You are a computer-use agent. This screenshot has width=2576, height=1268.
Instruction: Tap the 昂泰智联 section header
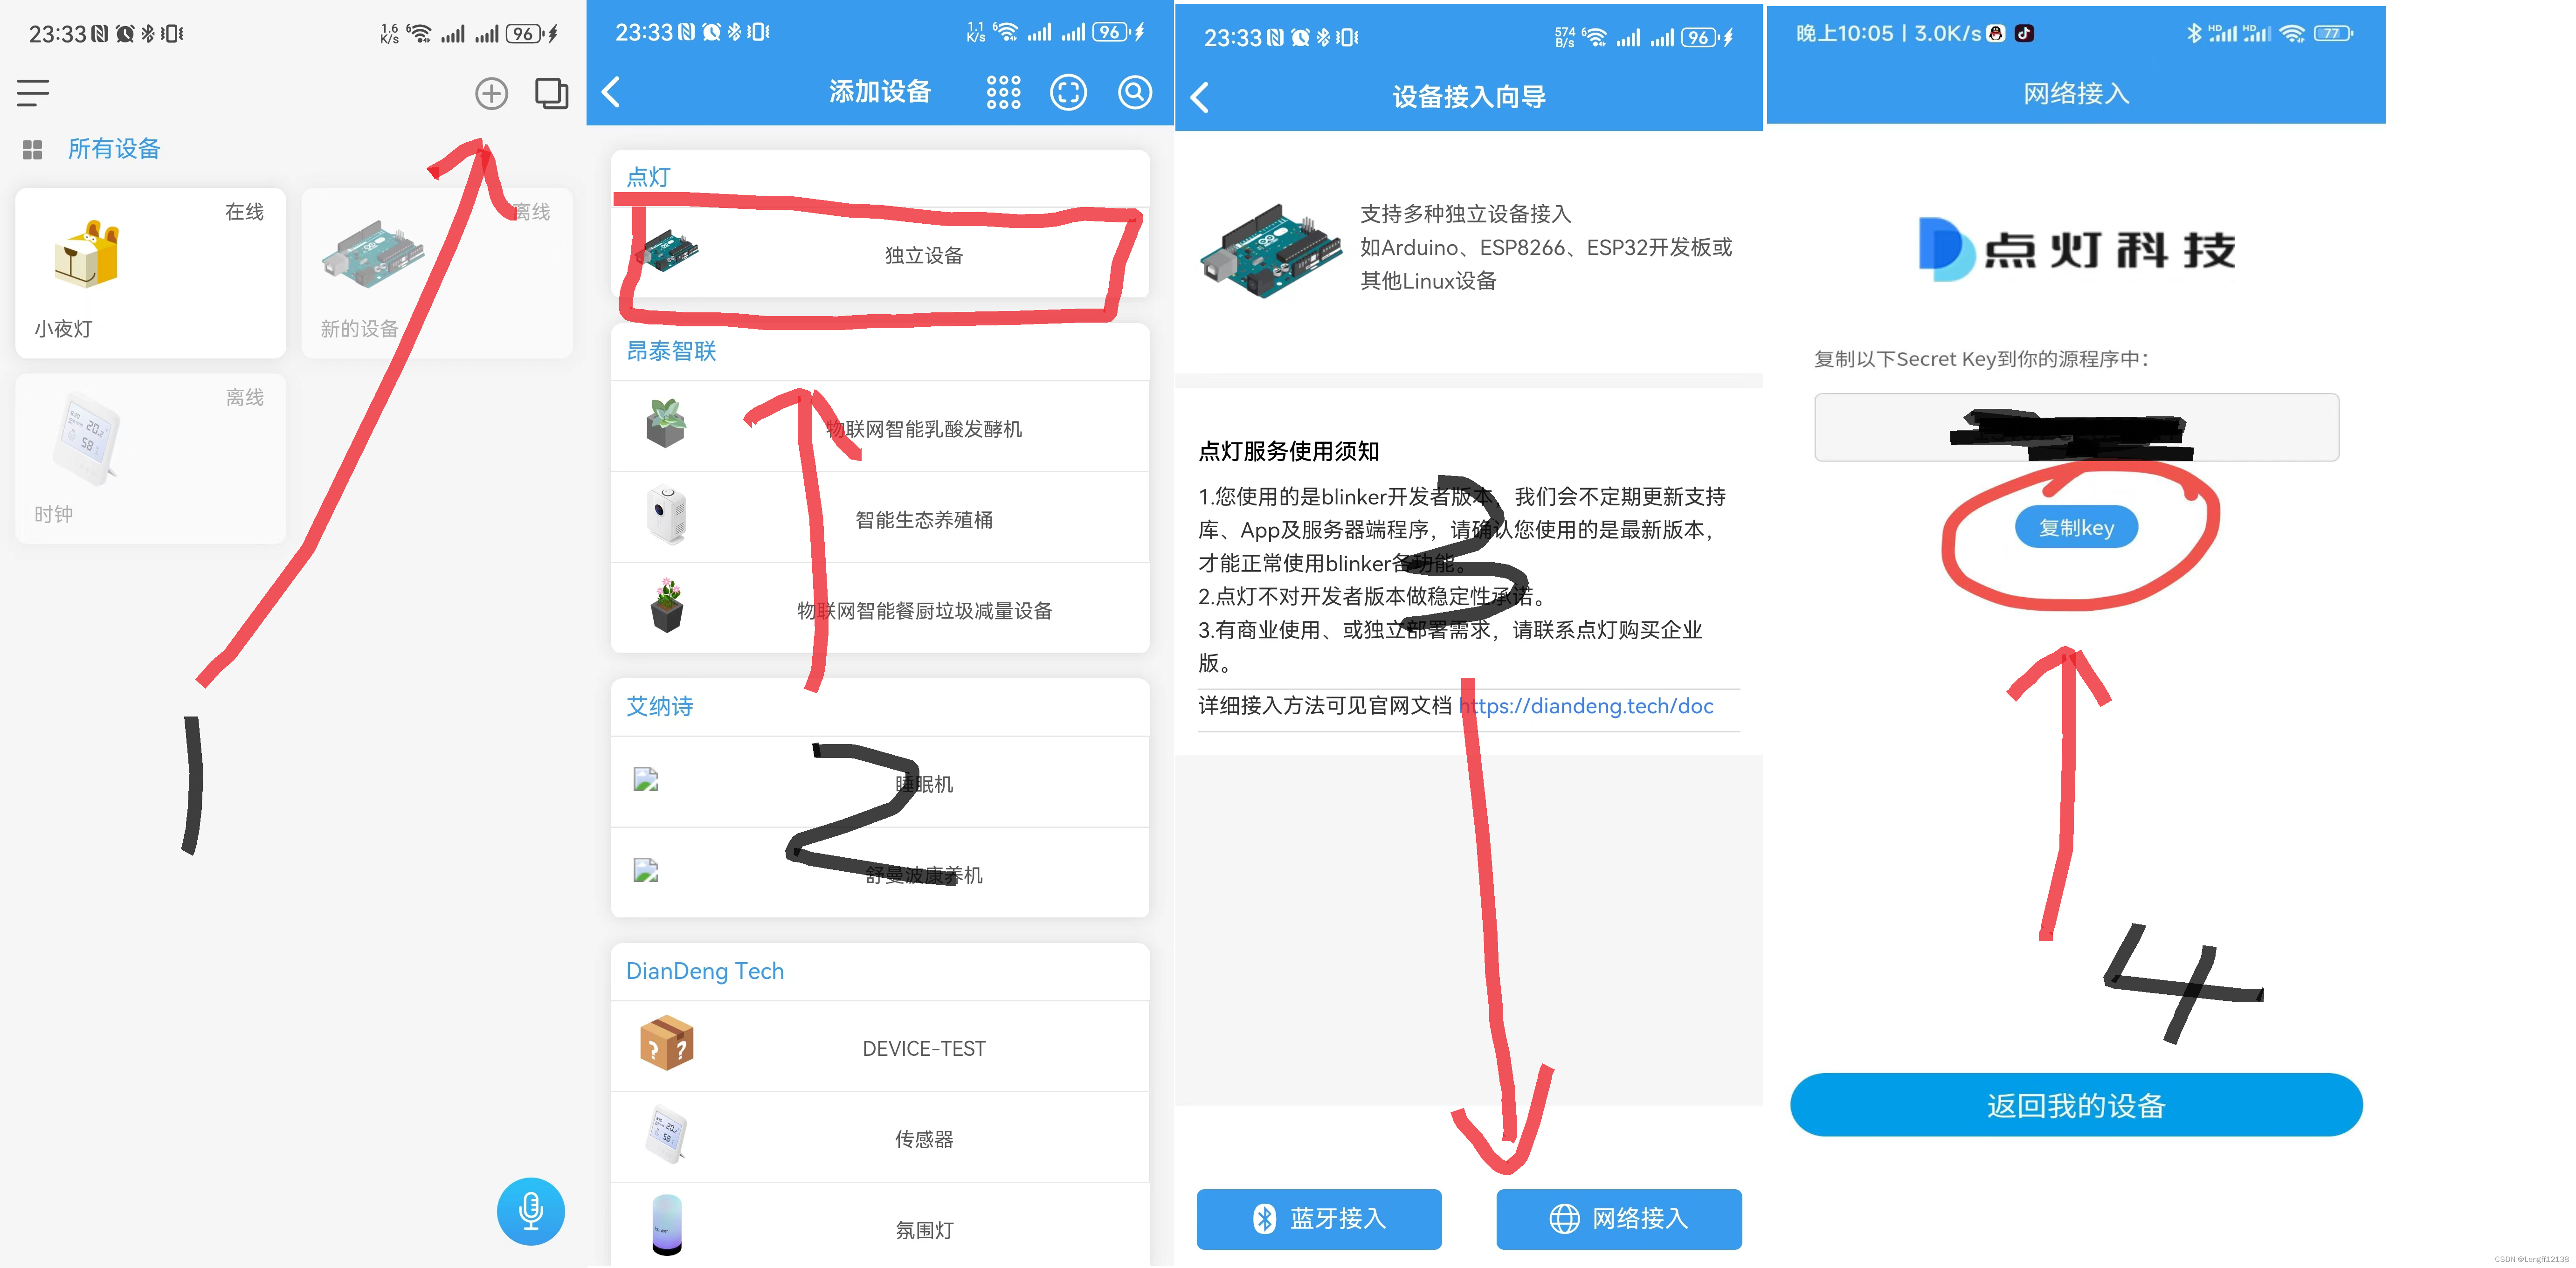671,351
